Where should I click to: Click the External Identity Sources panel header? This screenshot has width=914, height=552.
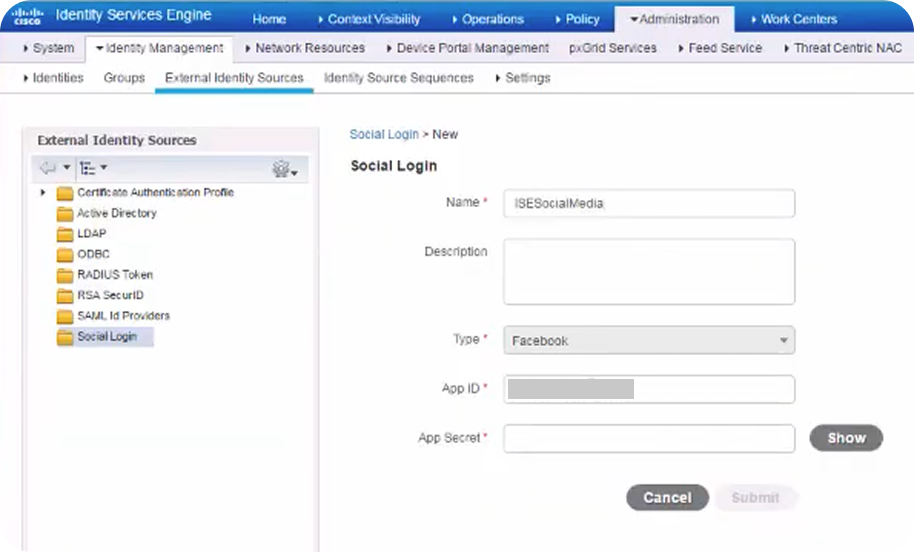coord(117,140)
